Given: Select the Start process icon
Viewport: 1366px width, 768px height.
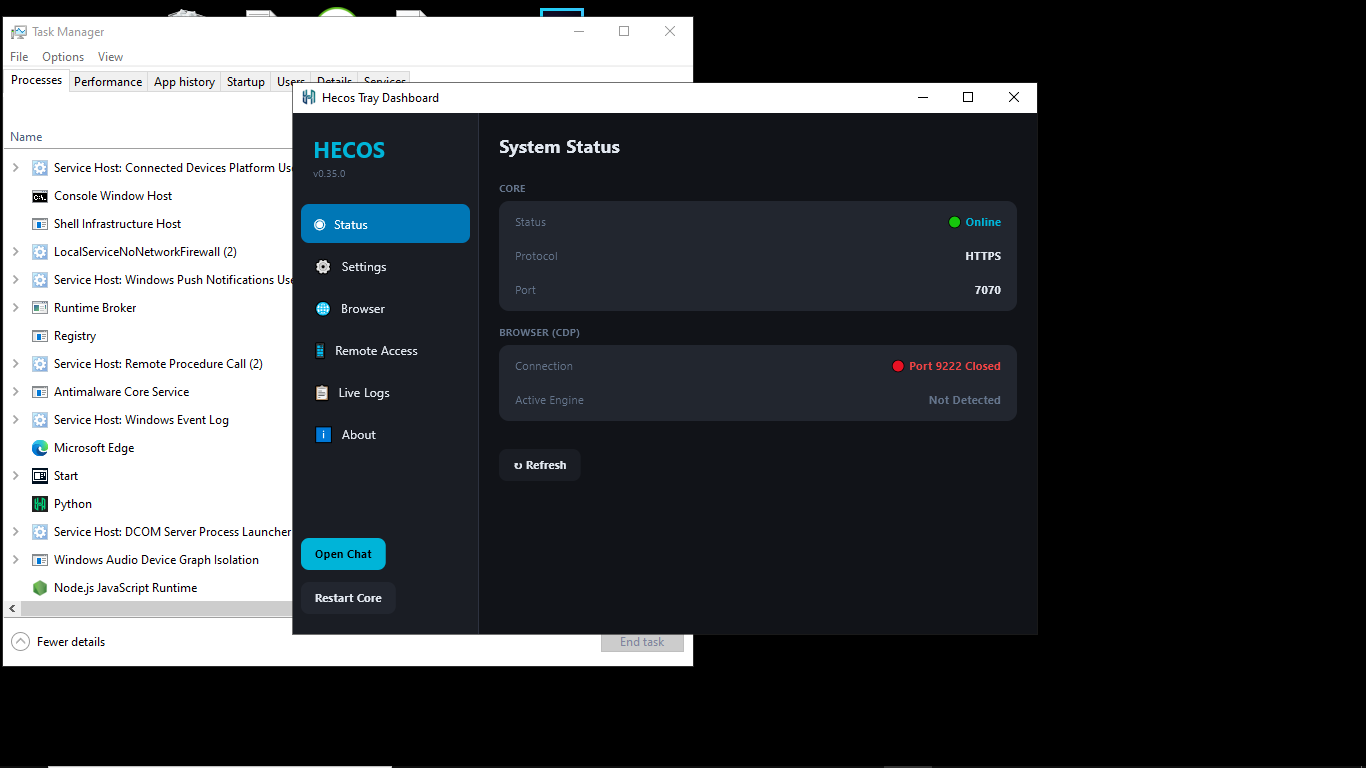Looking at the screenshot, I should (x=40, y=476).
